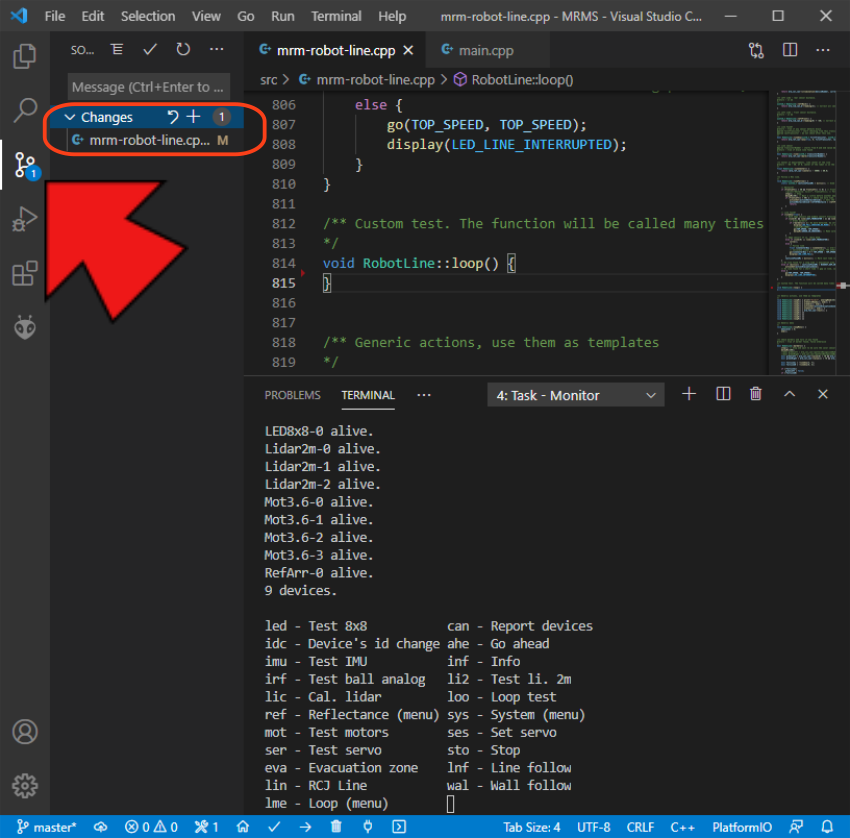Split the editor to the right
The image size is (850, 838).
coord(790,50)
